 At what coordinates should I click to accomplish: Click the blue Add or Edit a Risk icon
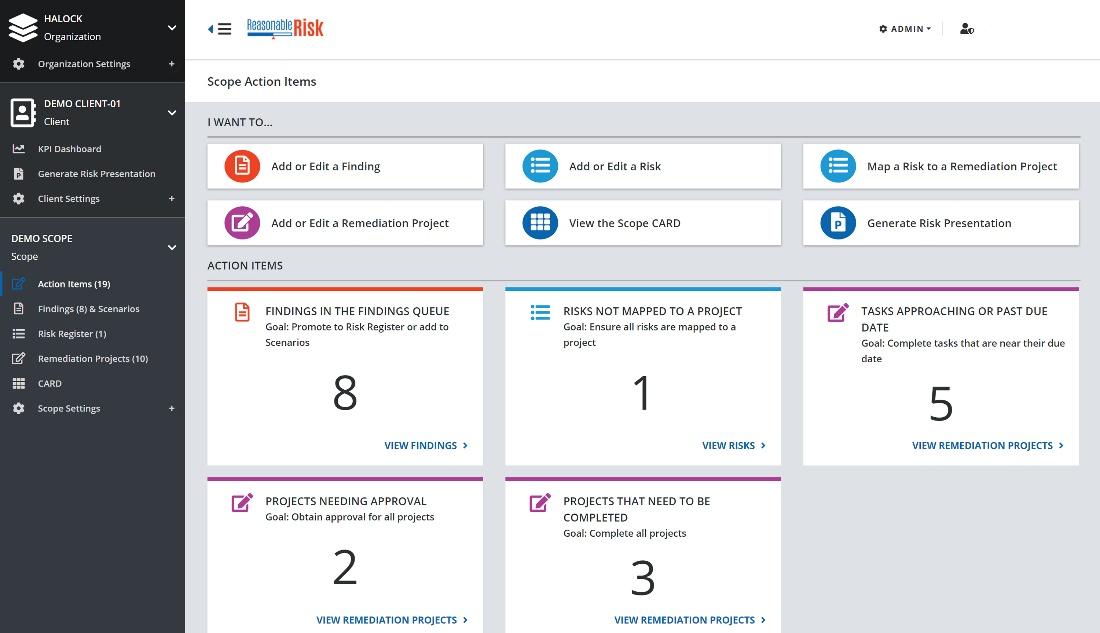click(540, 167)
